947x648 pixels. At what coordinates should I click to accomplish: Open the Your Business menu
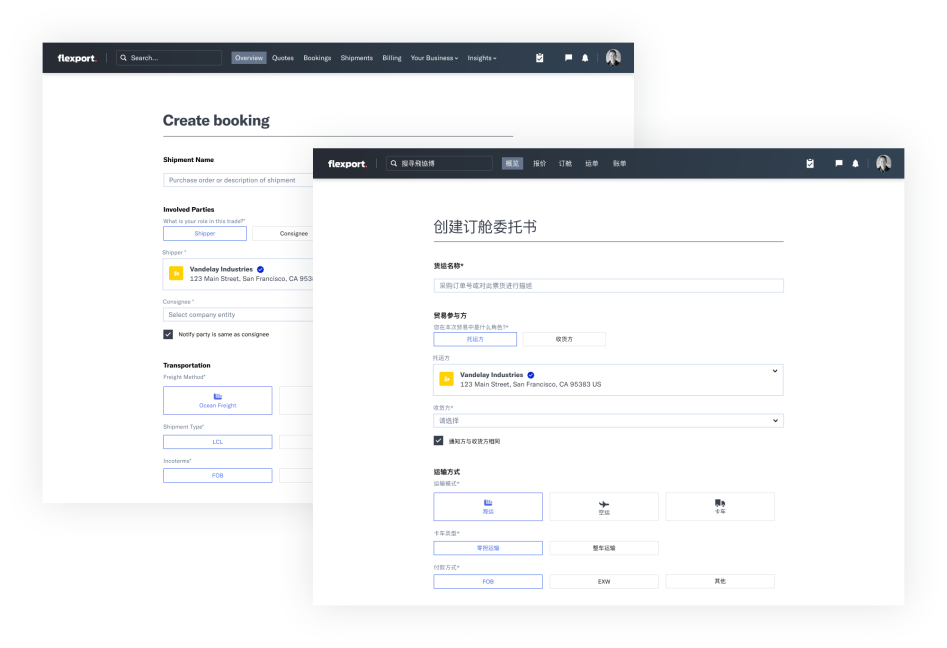click(434, 58)
